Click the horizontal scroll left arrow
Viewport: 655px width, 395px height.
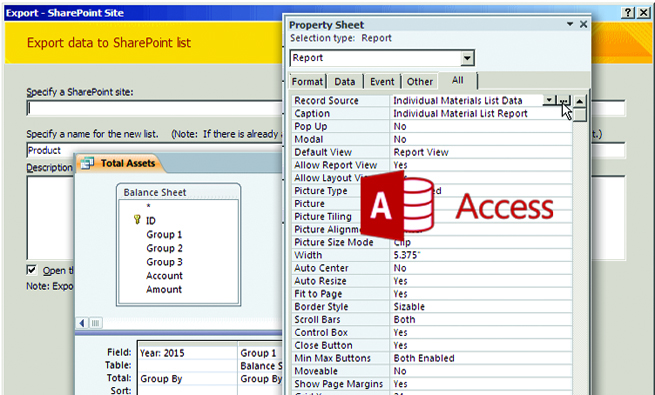[x=82, y=323]
